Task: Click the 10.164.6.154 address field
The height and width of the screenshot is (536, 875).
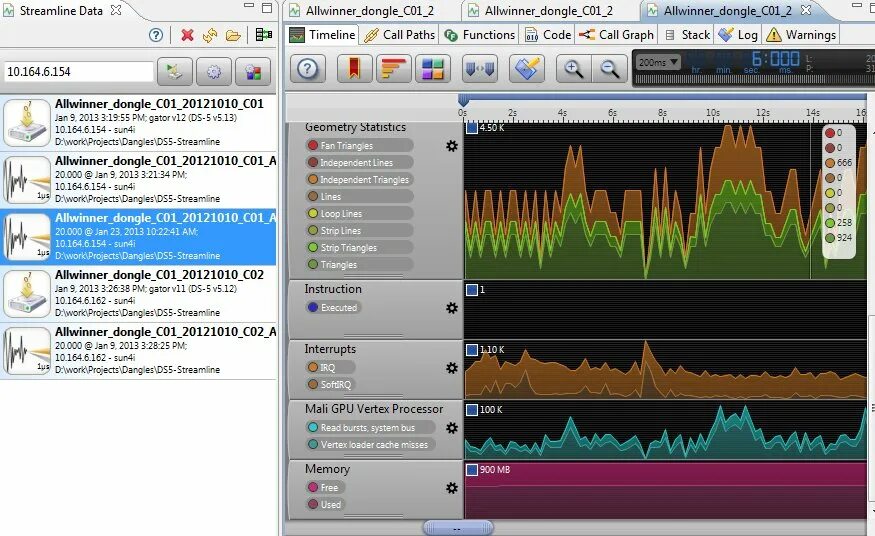Action: pos(79,71)
